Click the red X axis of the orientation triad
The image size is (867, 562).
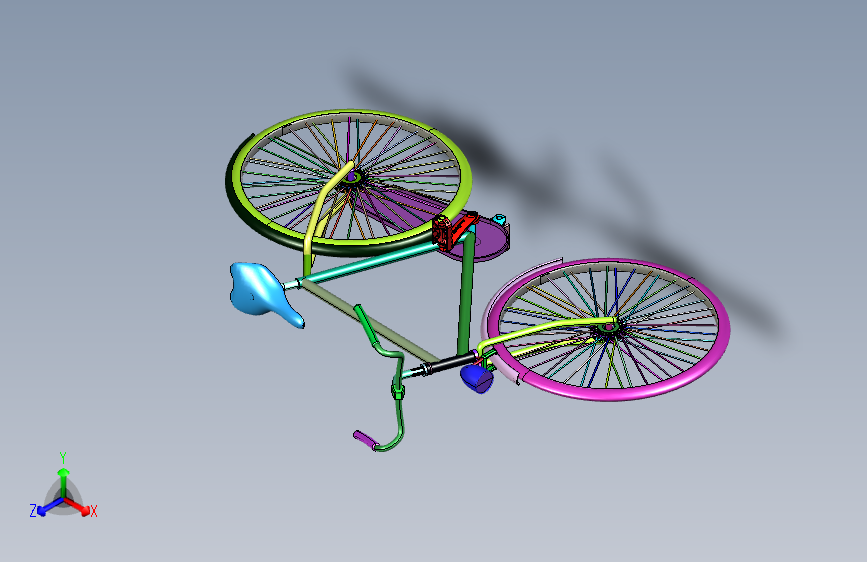[77, 506]
